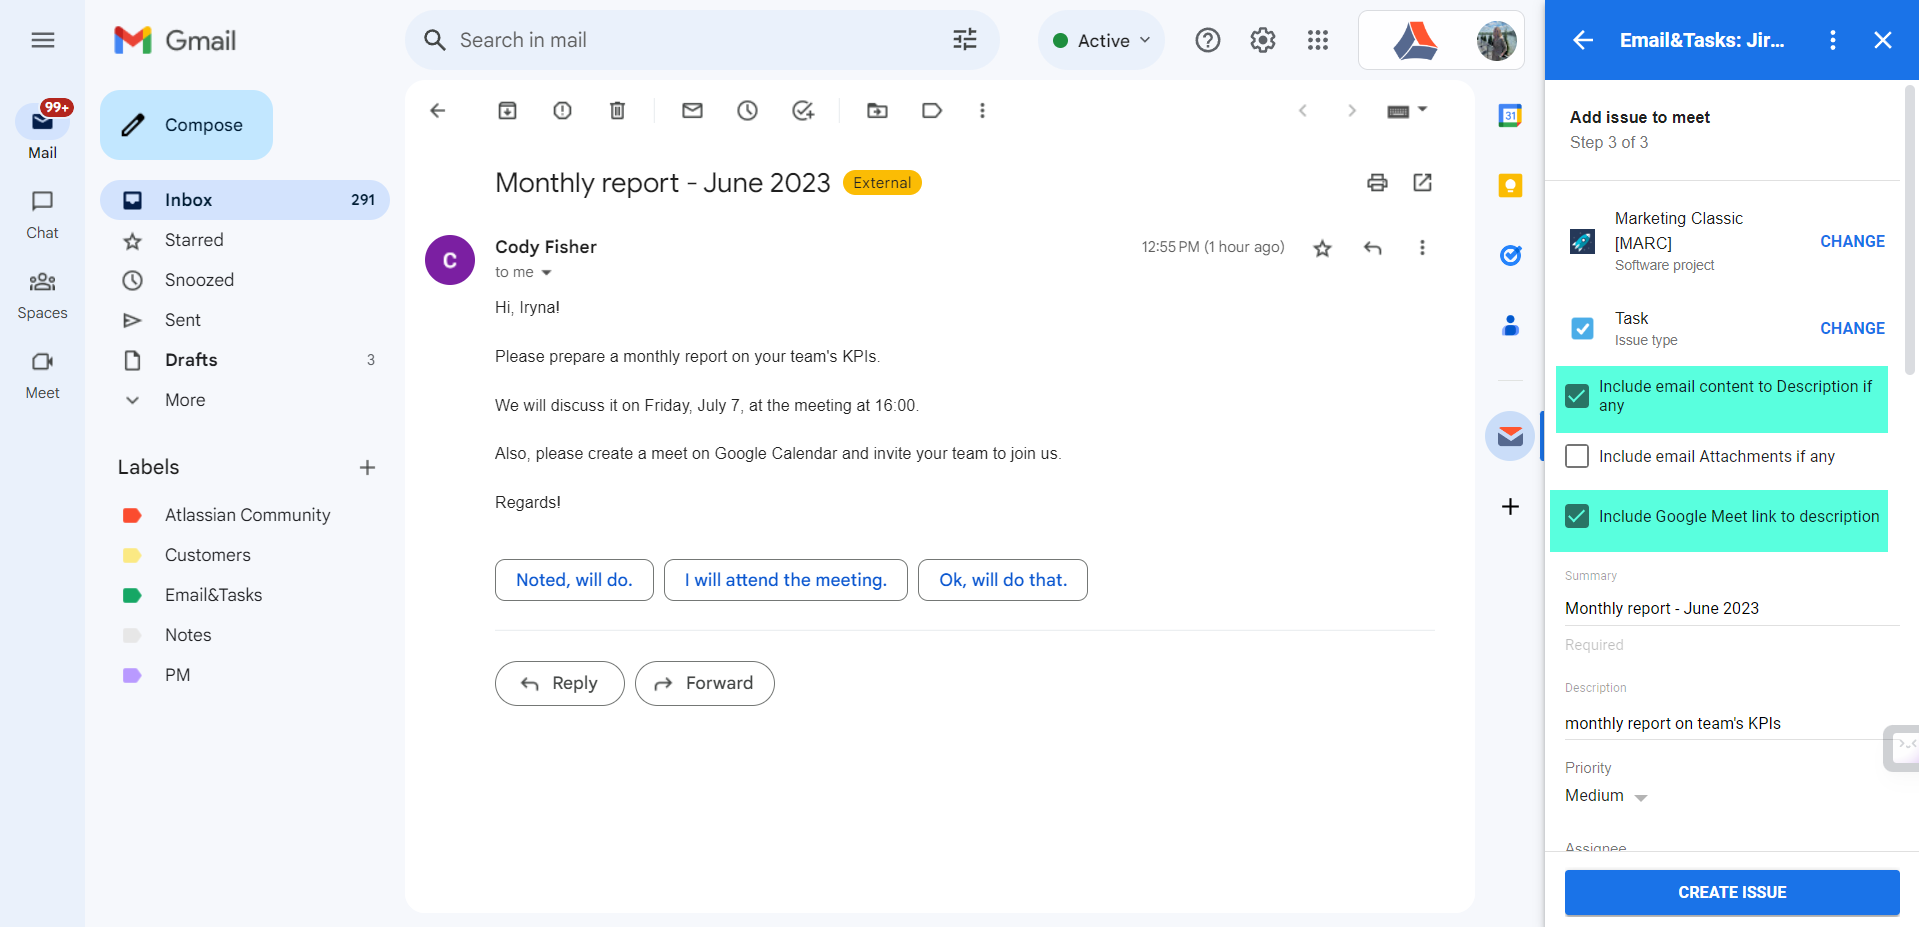
Task: Open Gmail settings gear
Action: [1263, 40]
